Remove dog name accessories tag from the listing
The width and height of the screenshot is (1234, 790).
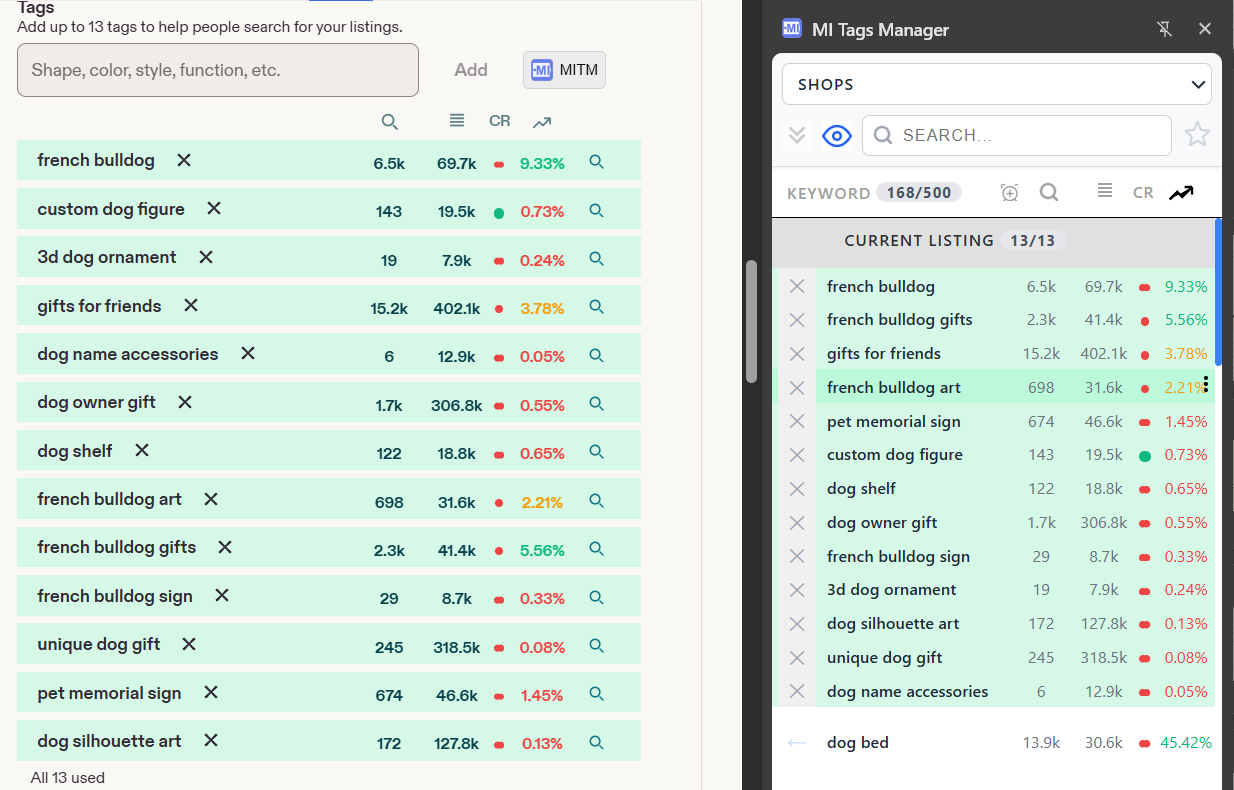(x=248, y=353)
